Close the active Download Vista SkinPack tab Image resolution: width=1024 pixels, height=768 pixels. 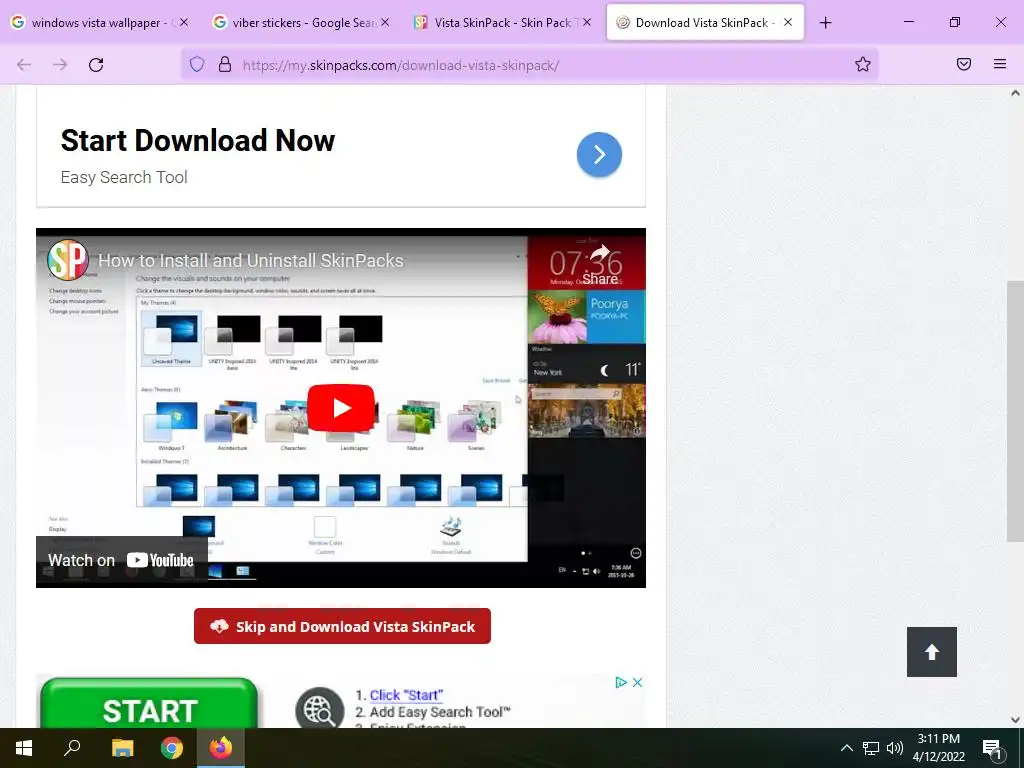(788, 22)
